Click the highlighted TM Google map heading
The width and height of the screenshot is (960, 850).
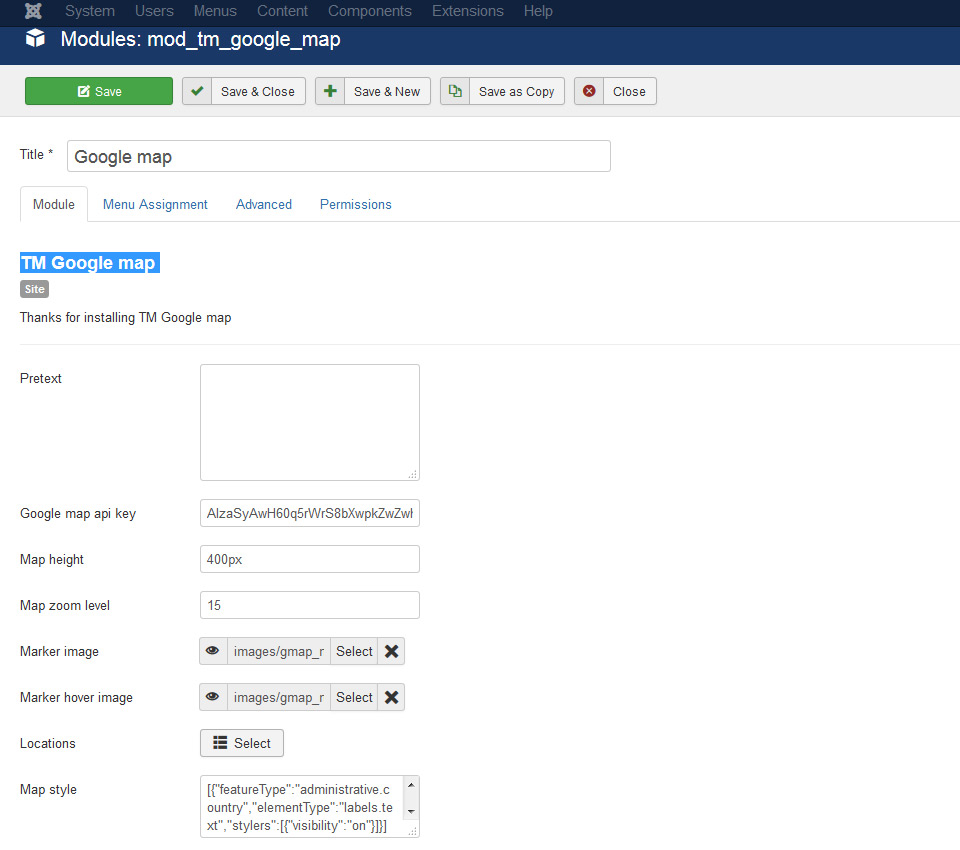coord(90,263)
